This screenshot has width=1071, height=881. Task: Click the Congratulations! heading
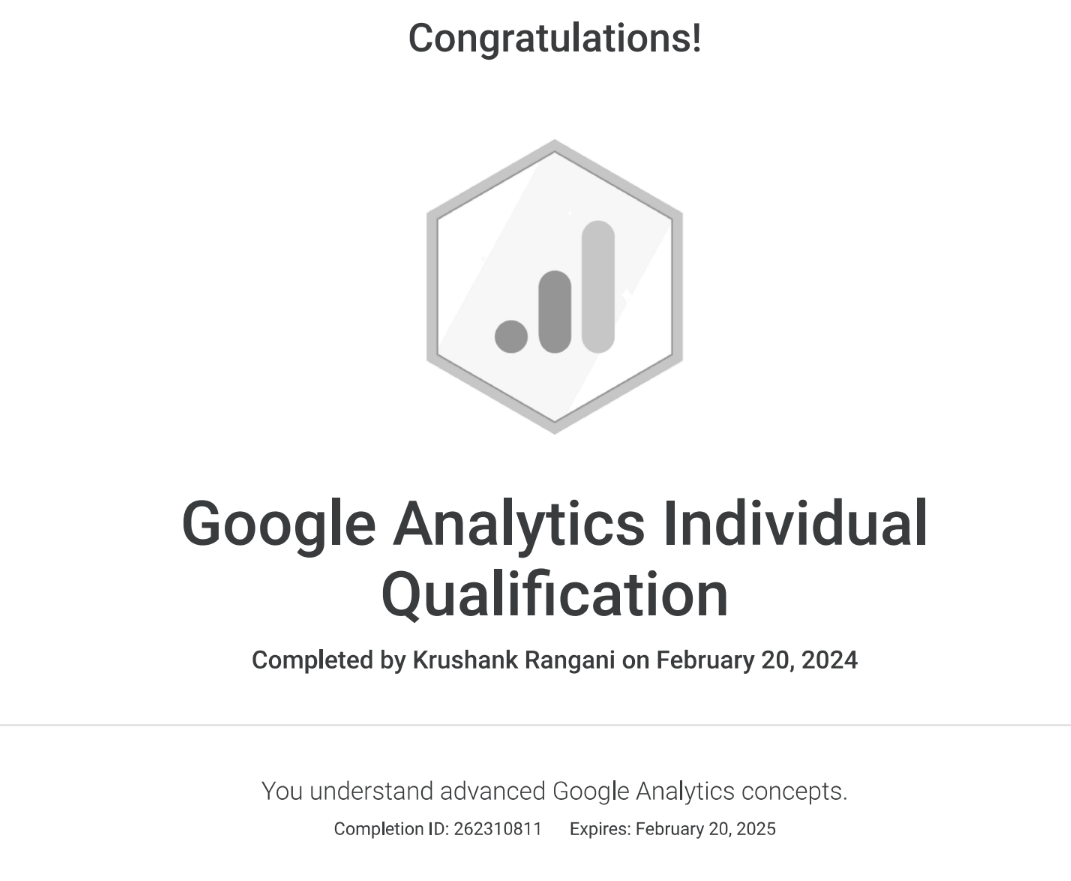(x=554, y=39)
